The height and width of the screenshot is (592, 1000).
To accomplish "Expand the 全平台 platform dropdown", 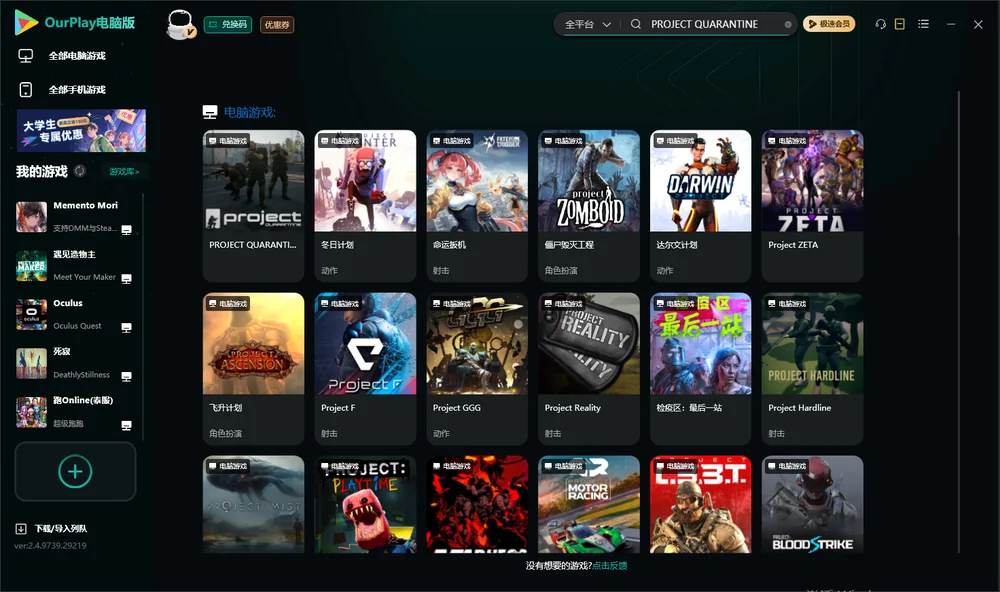I will pos(587,24).
